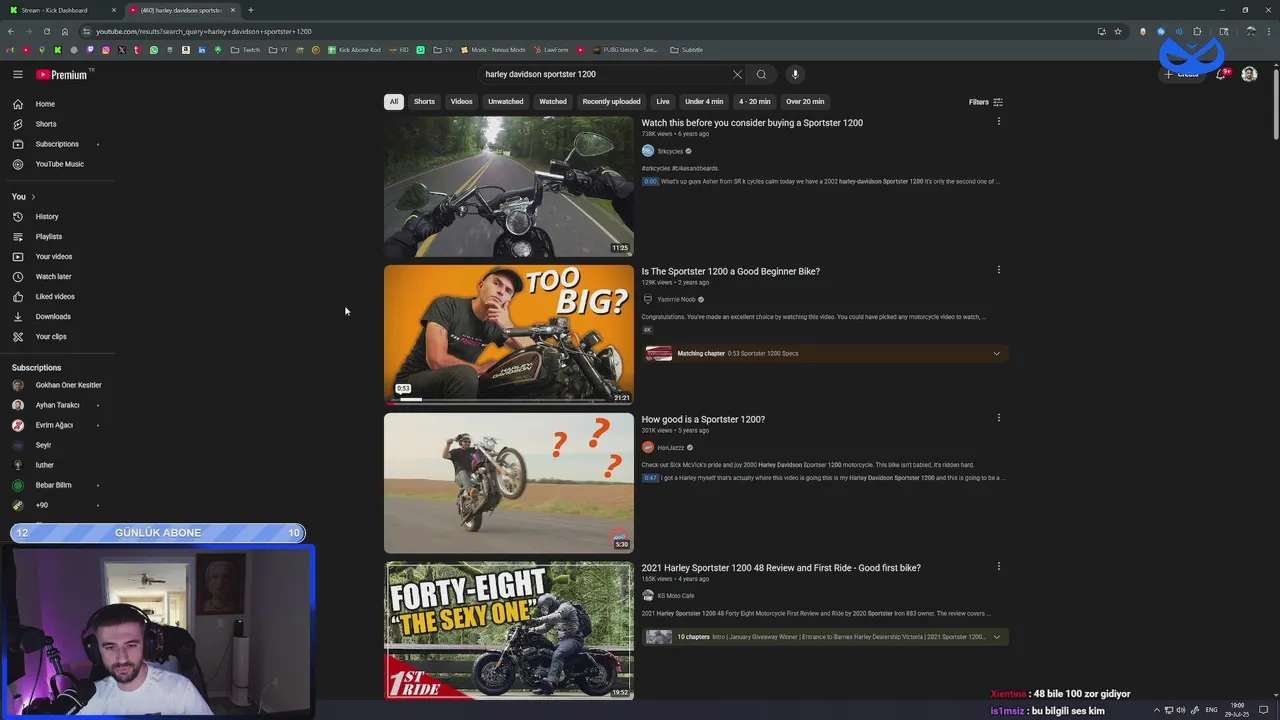Open Watch later list
The width and height of the screenshot is (1280, 720).
pos(57,276)
